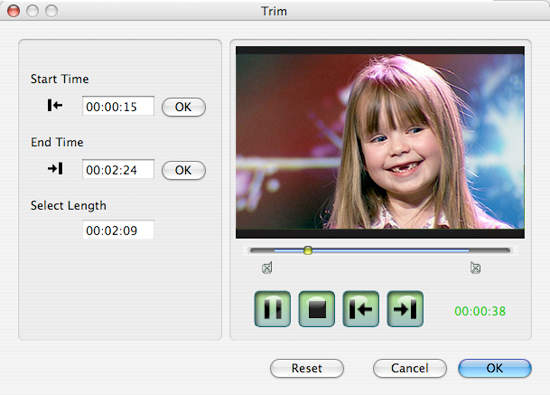The image size is (550, 395).
Task: Confirm Start Time with its OK button
Action: coord(183,107)
